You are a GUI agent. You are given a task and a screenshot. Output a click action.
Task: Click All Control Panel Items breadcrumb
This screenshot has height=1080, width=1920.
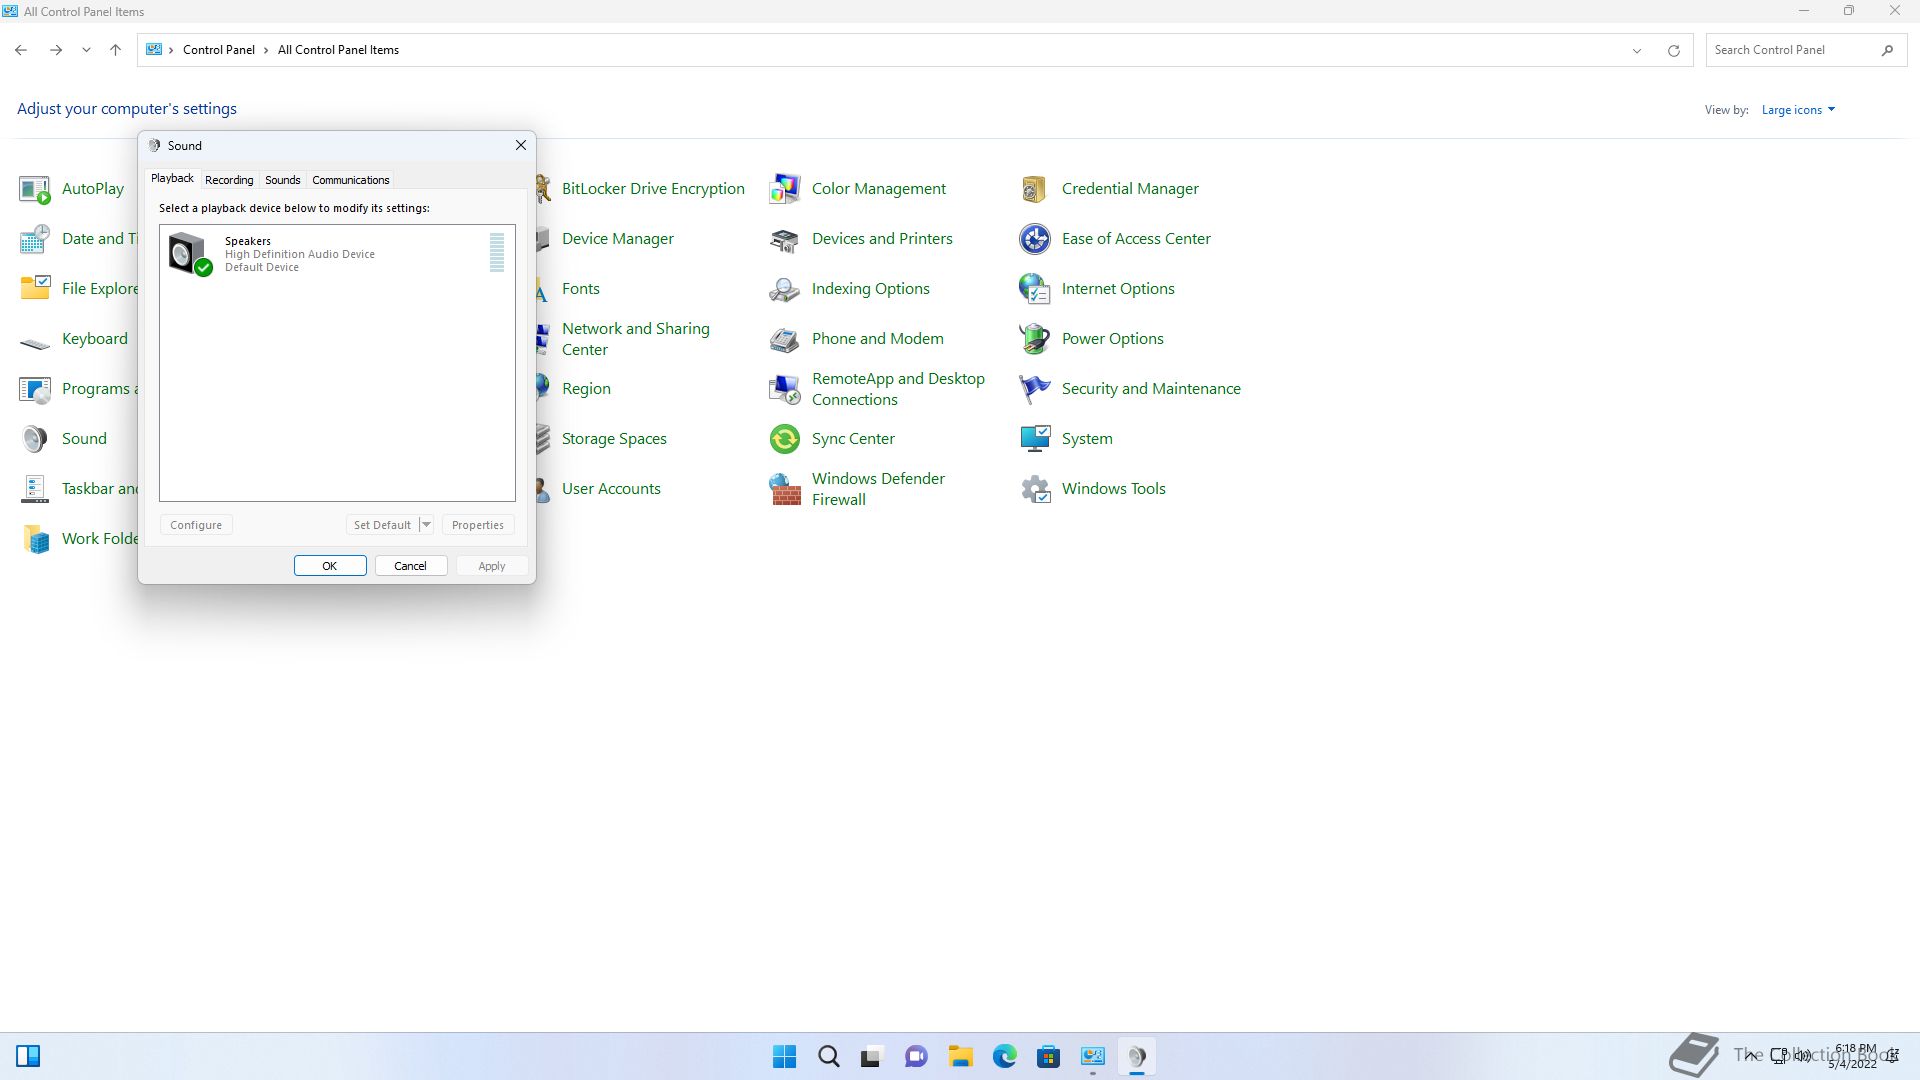tap(338, 50)
